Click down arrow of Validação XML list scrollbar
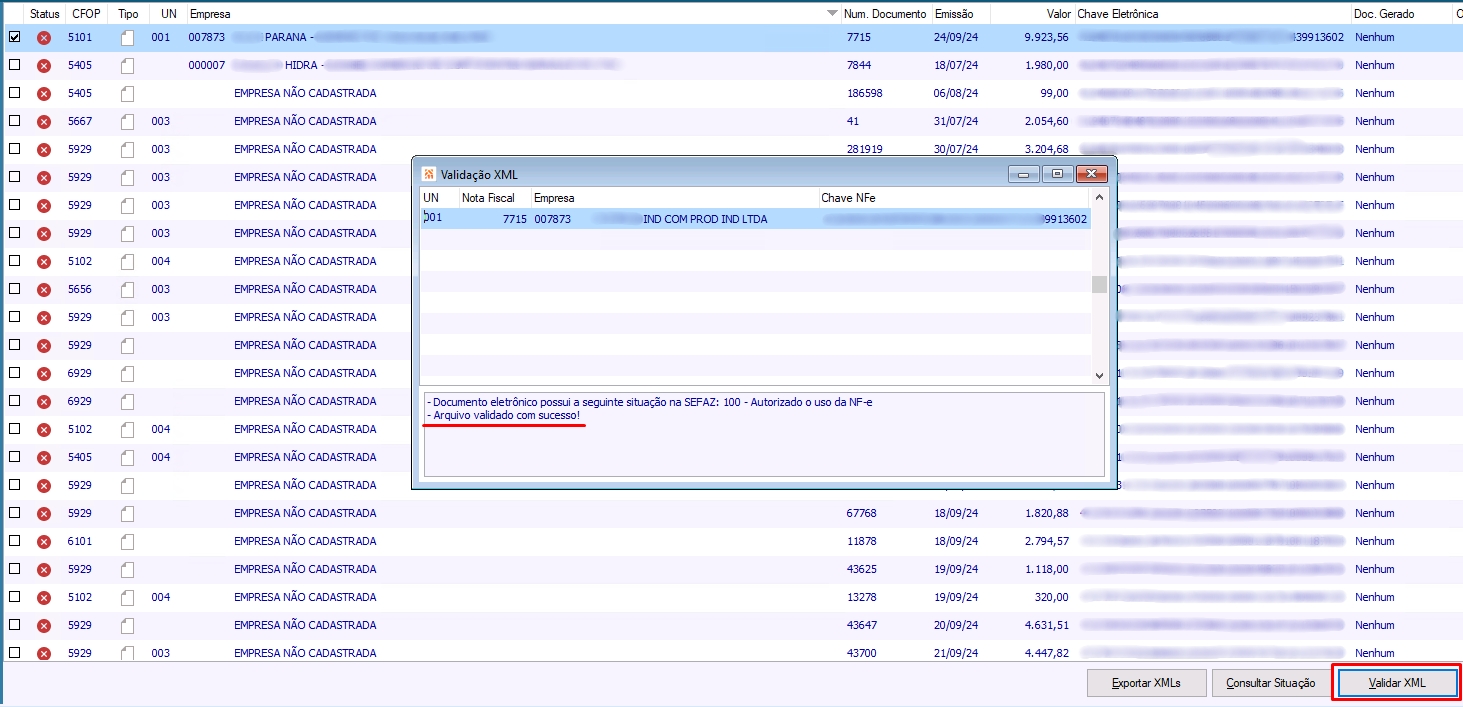This screenshot has width=1463, height=707. coord(1099,376)
